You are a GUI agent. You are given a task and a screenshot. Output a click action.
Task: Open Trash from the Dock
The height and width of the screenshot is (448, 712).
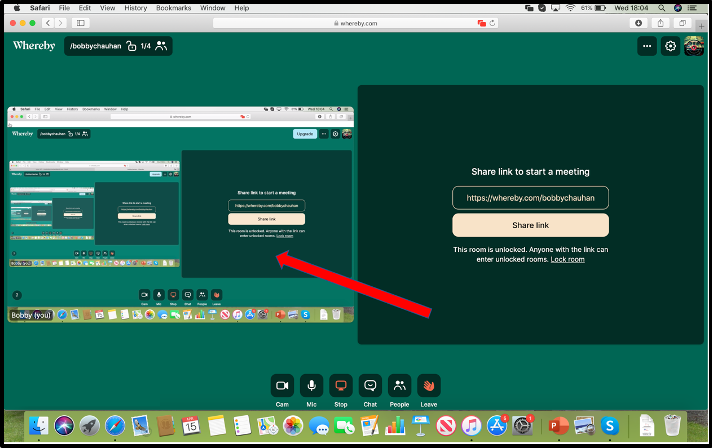pyautogui.click(x=672, y=426)
